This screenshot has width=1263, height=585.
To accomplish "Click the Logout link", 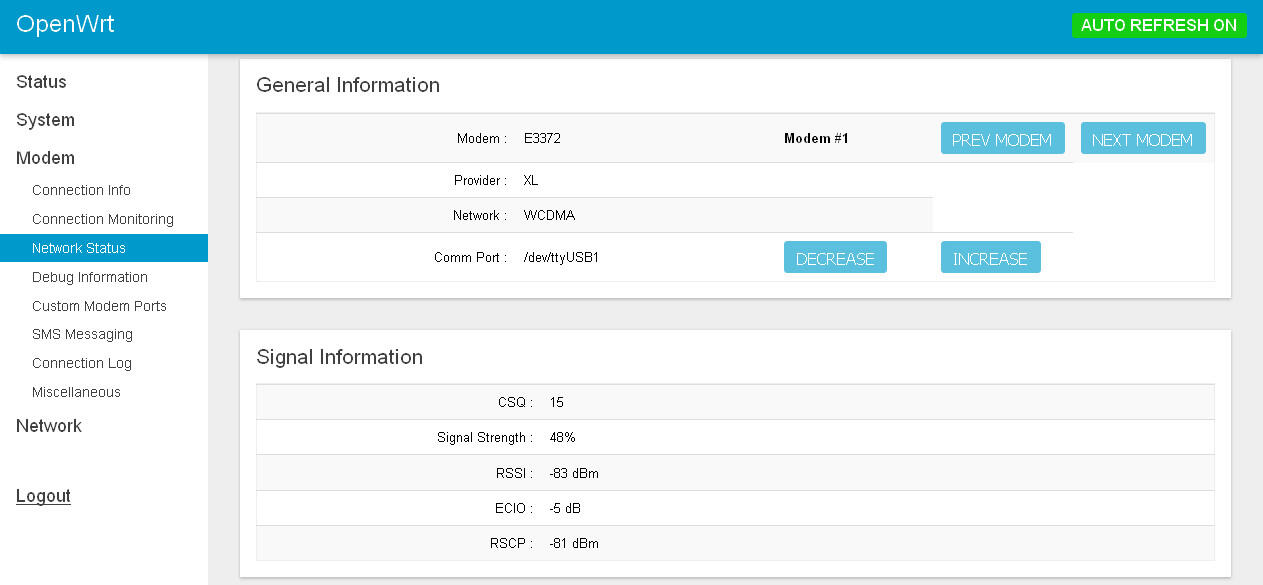I will tap(43, 496).
